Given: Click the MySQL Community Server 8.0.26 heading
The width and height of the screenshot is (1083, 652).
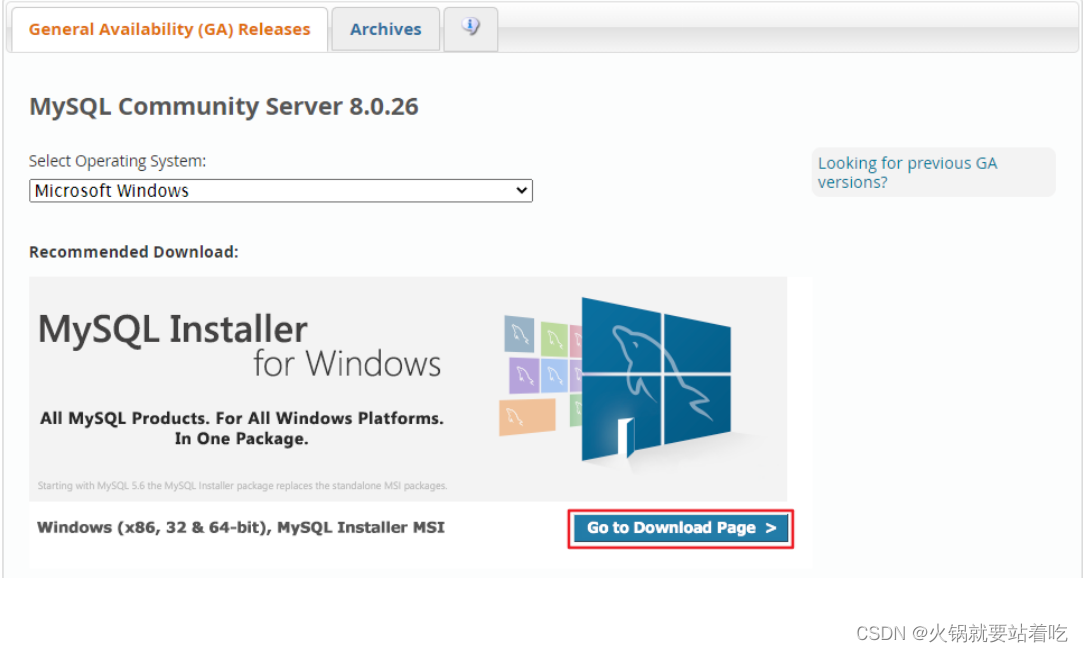Looking at the screenshot, I should coord(224,106).
